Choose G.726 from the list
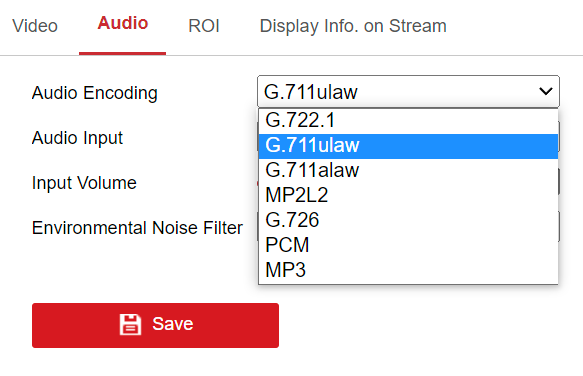 [x=408, y=220]
